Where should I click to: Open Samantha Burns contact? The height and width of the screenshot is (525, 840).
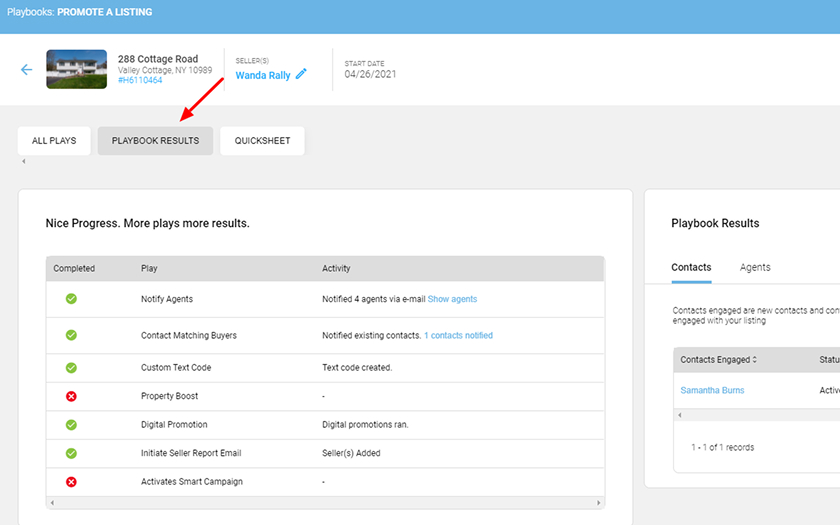tap(712, 390)
